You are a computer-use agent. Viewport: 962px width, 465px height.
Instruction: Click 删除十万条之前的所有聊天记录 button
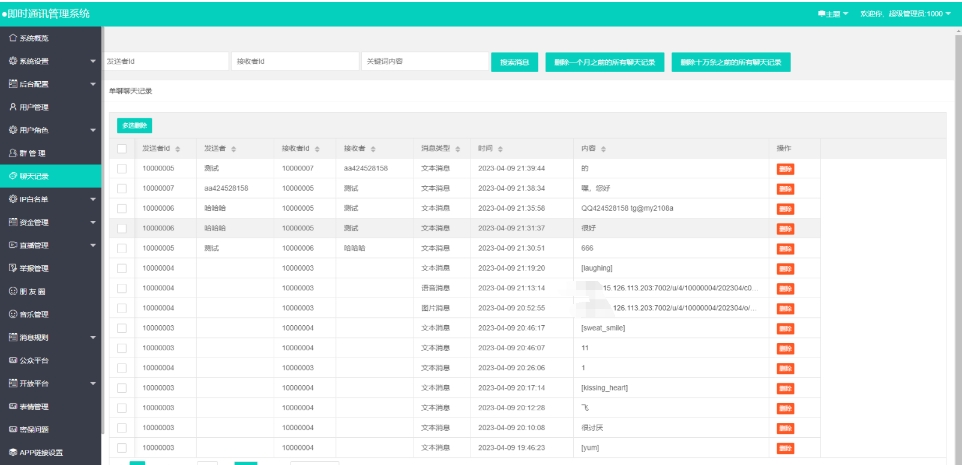(x=731, y=62)
